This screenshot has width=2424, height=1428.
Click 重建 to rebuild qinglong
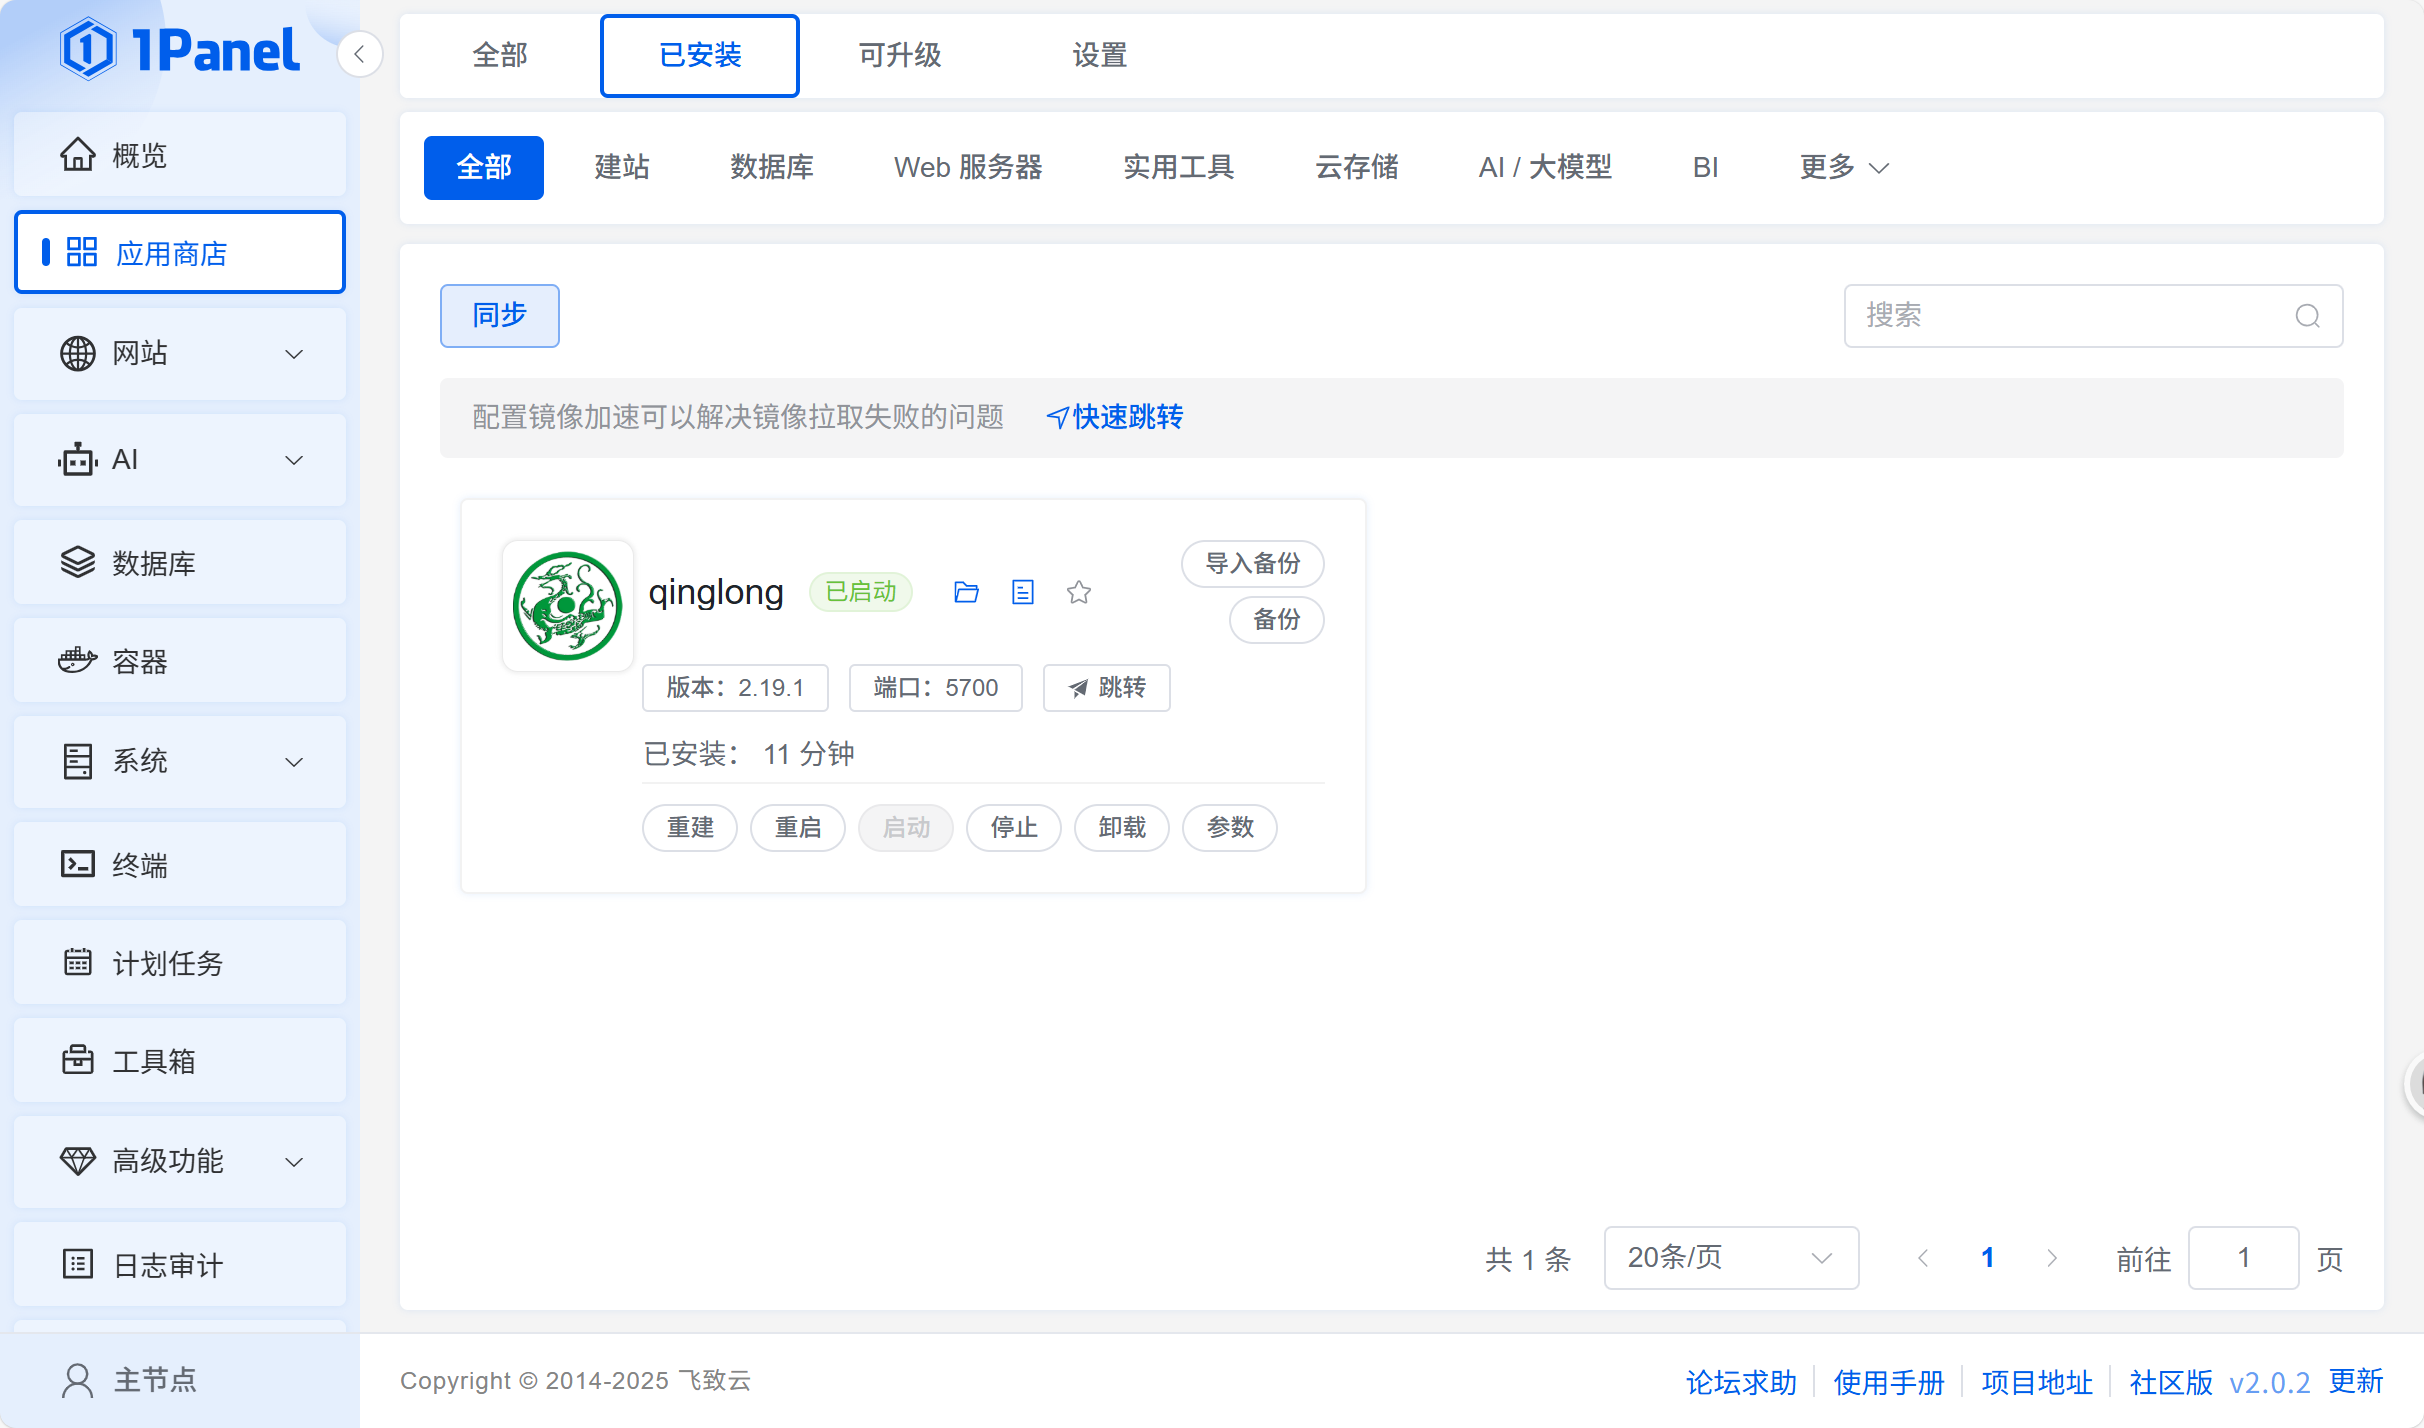coord(690,827)
